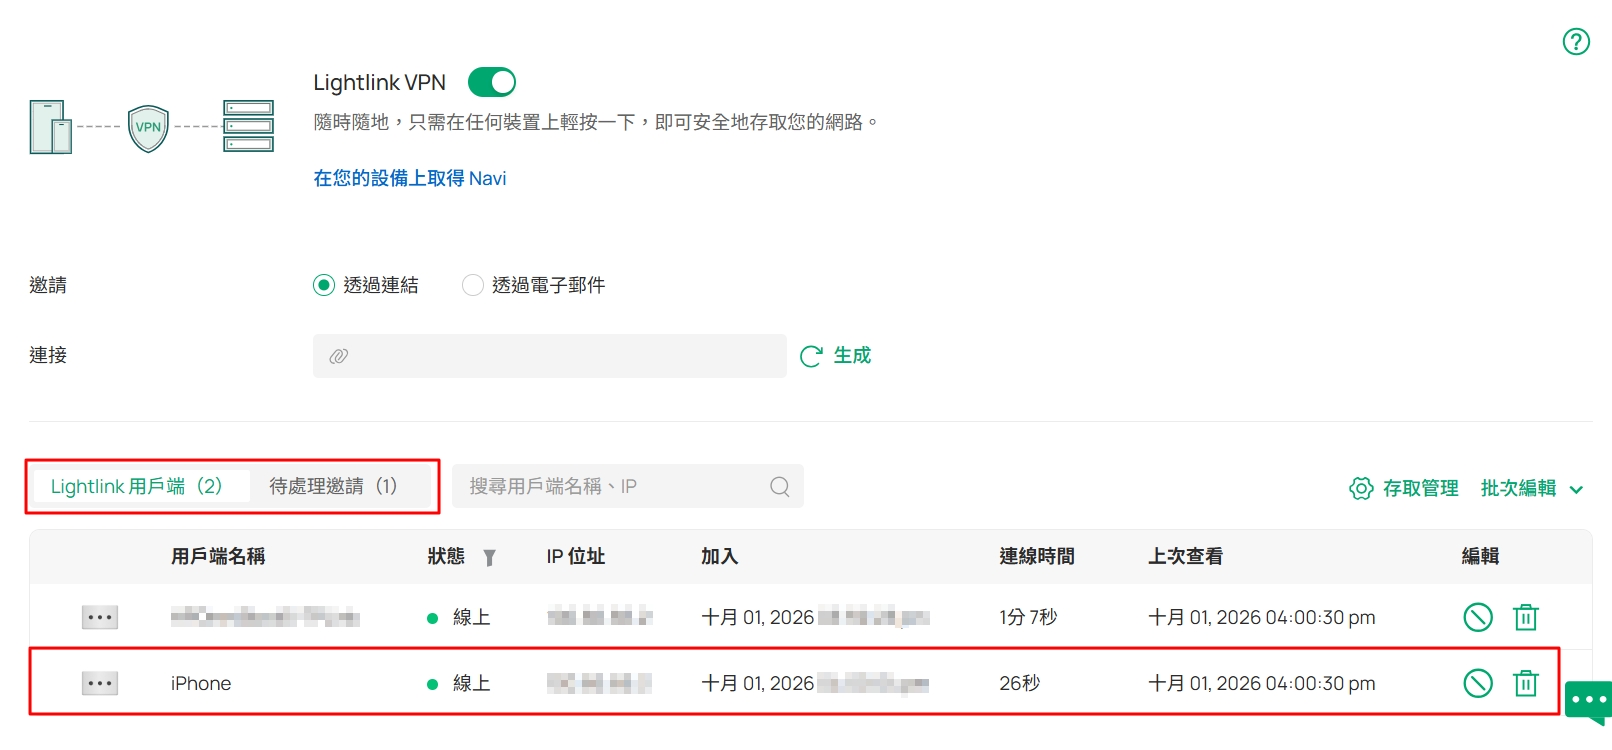Click the iPhone client name
The height and width of the screenshot is (750, 1612).
pos(201,683)
